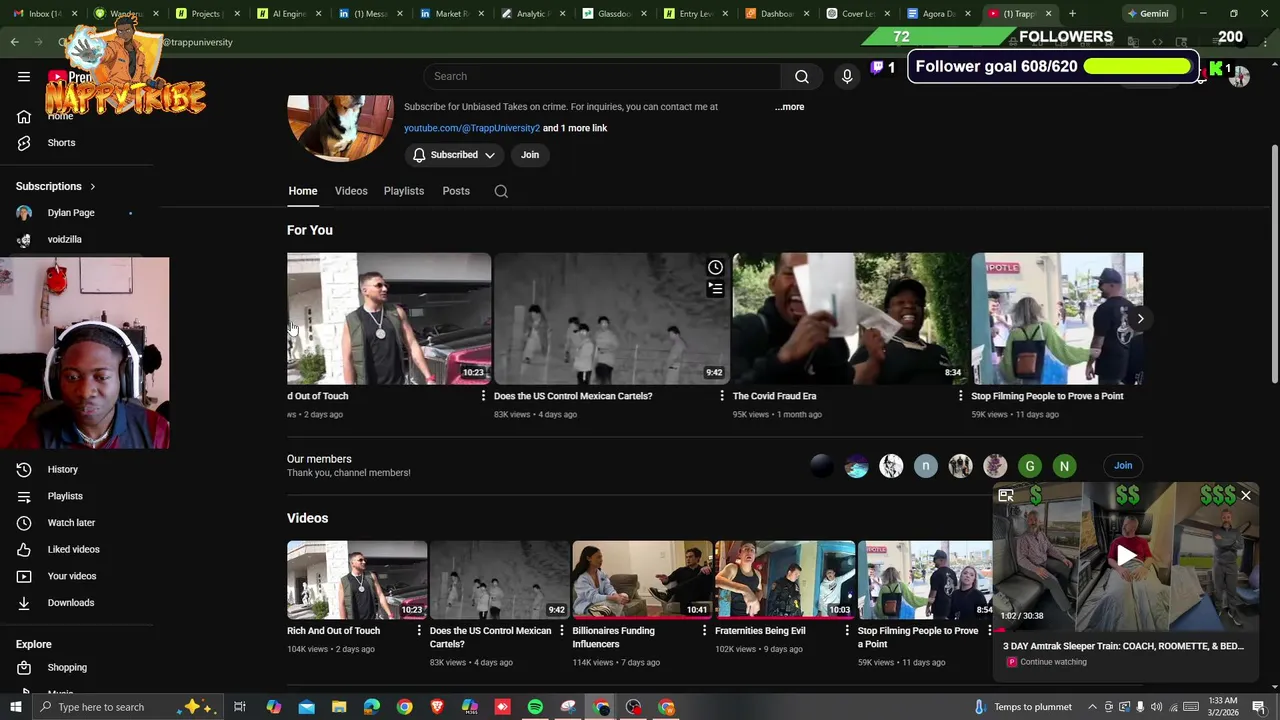Open 'Rich And Out of Touch' thumbnail in Videos

coord(357,580)
